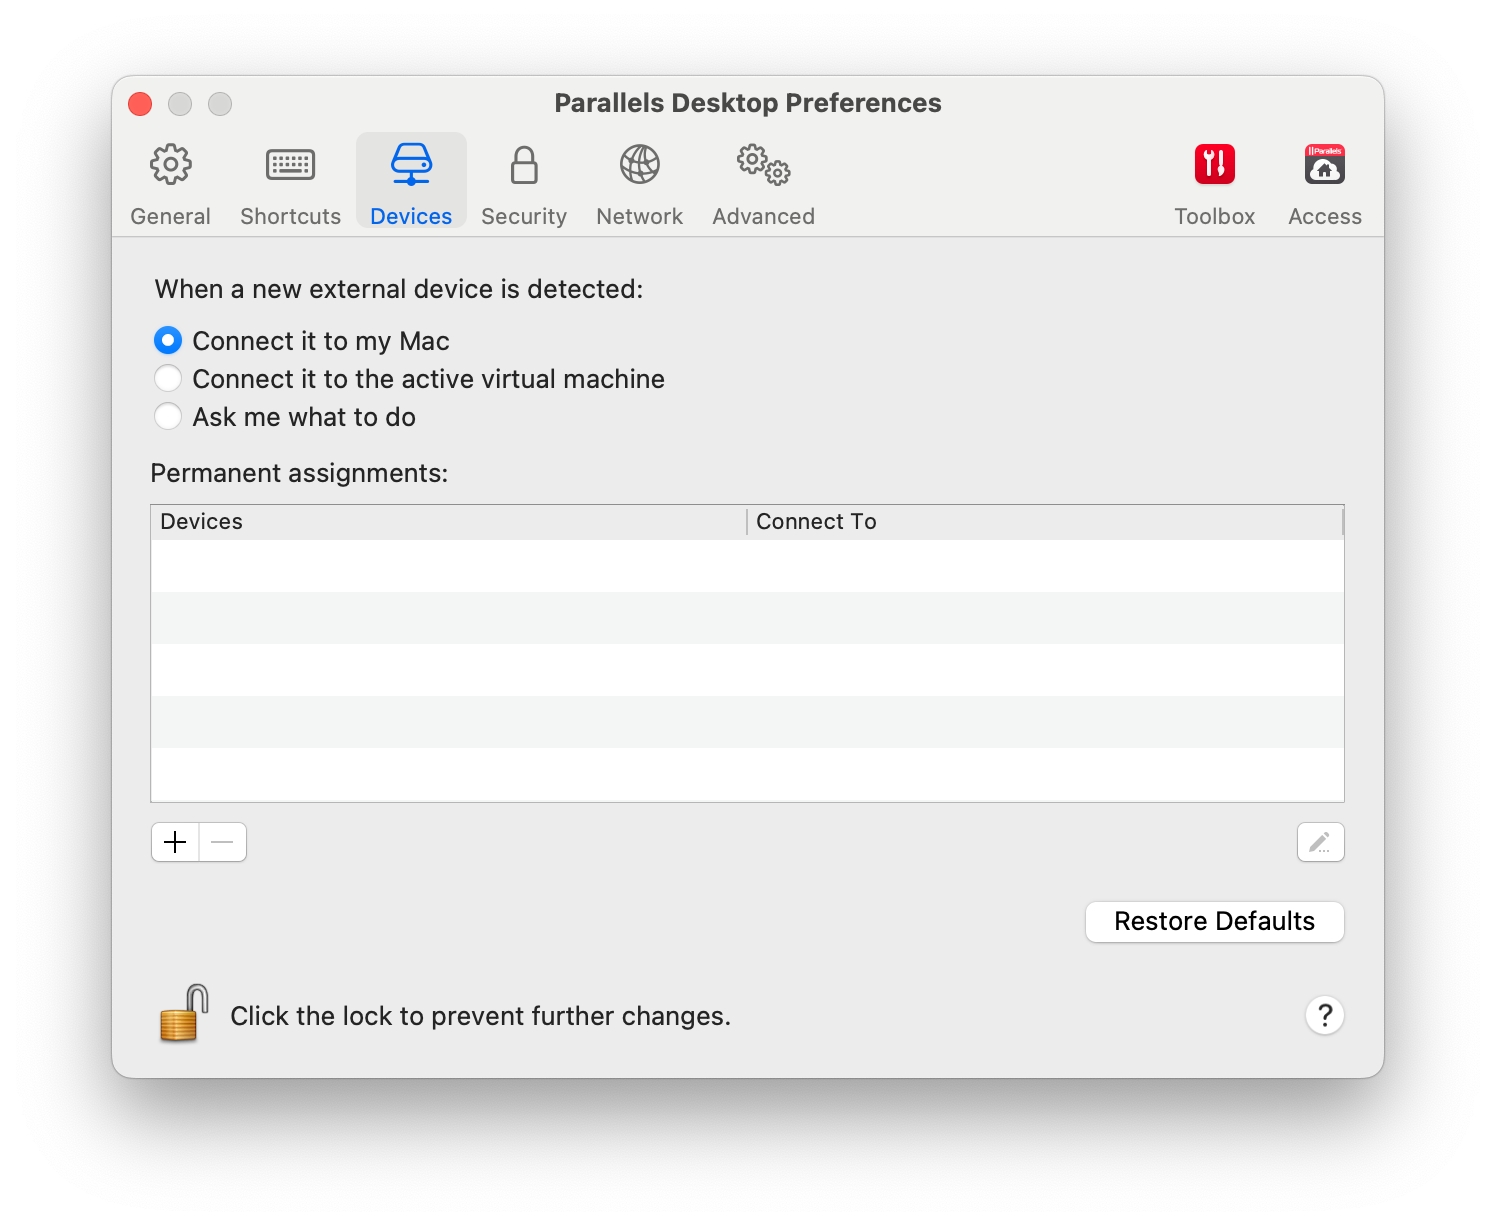Open help with the question mark button

[1324, 1016]
